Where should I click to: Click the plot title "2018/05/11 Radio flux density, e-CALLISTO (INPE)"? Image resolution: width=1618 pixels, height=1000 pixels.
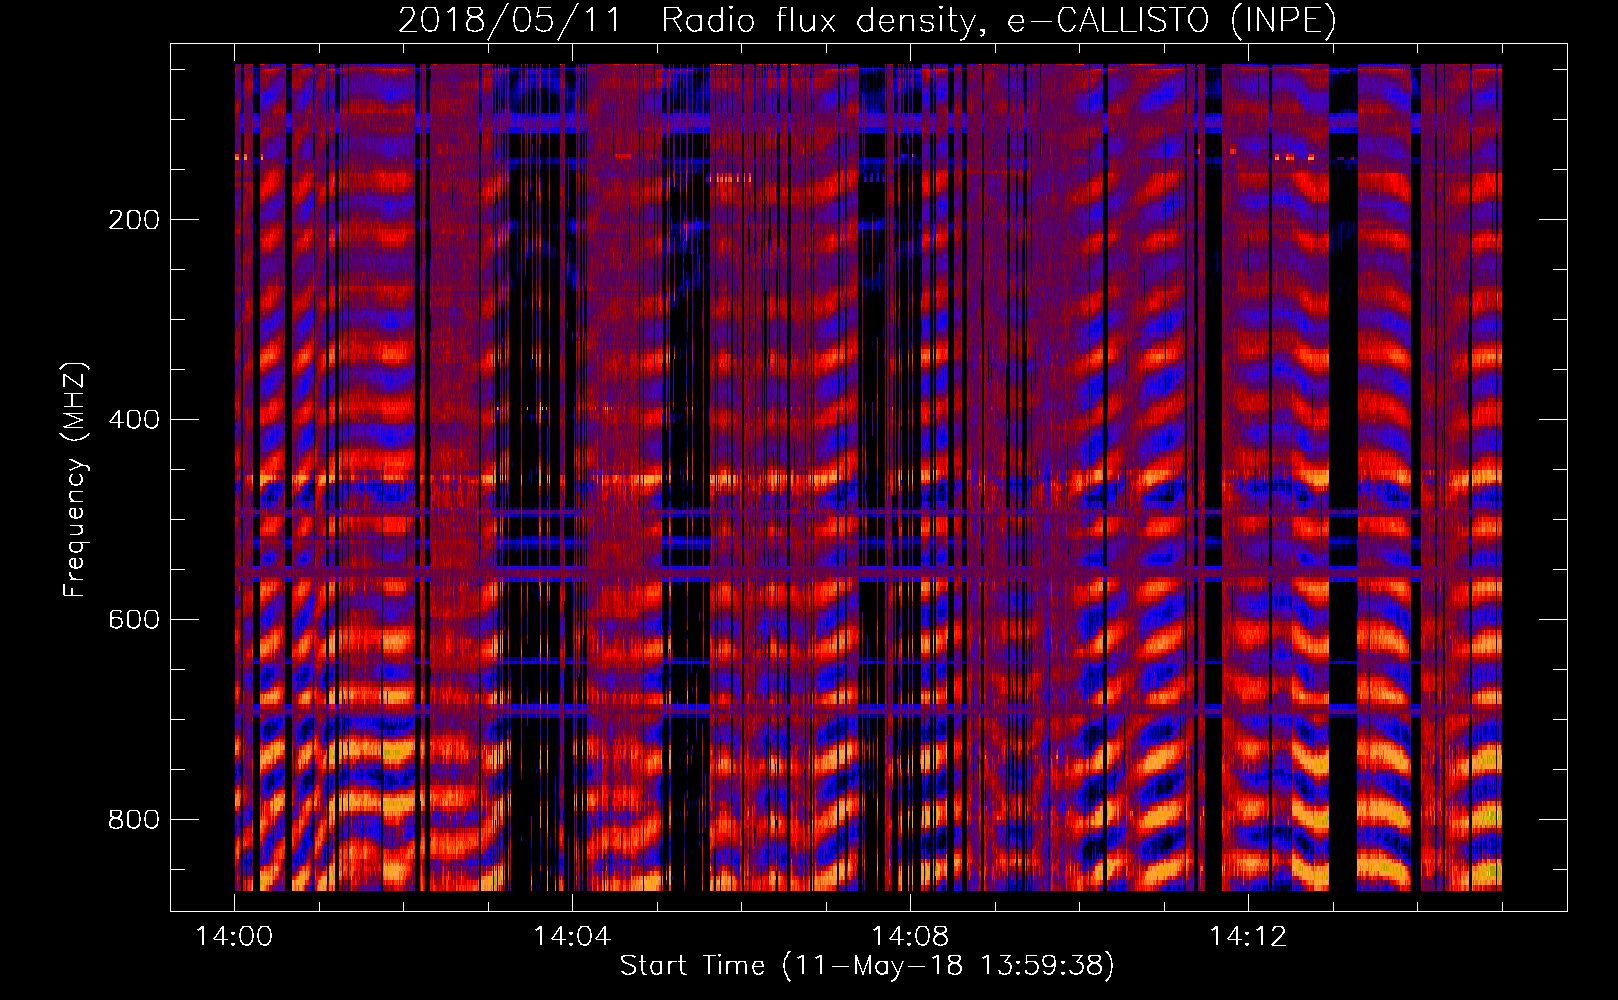pyautogui.click(x=867, y=20)
